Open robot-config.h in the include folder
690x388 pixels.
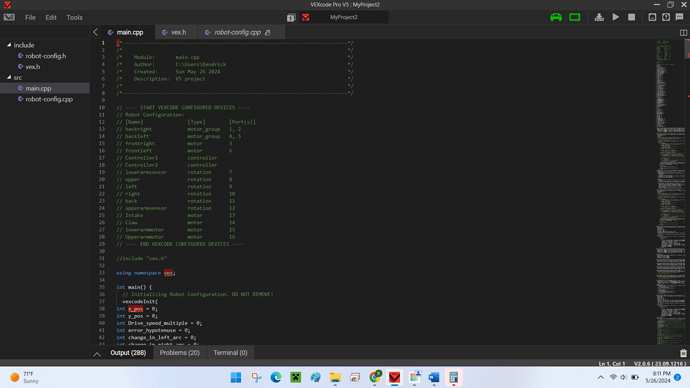(x=45, y=56)
